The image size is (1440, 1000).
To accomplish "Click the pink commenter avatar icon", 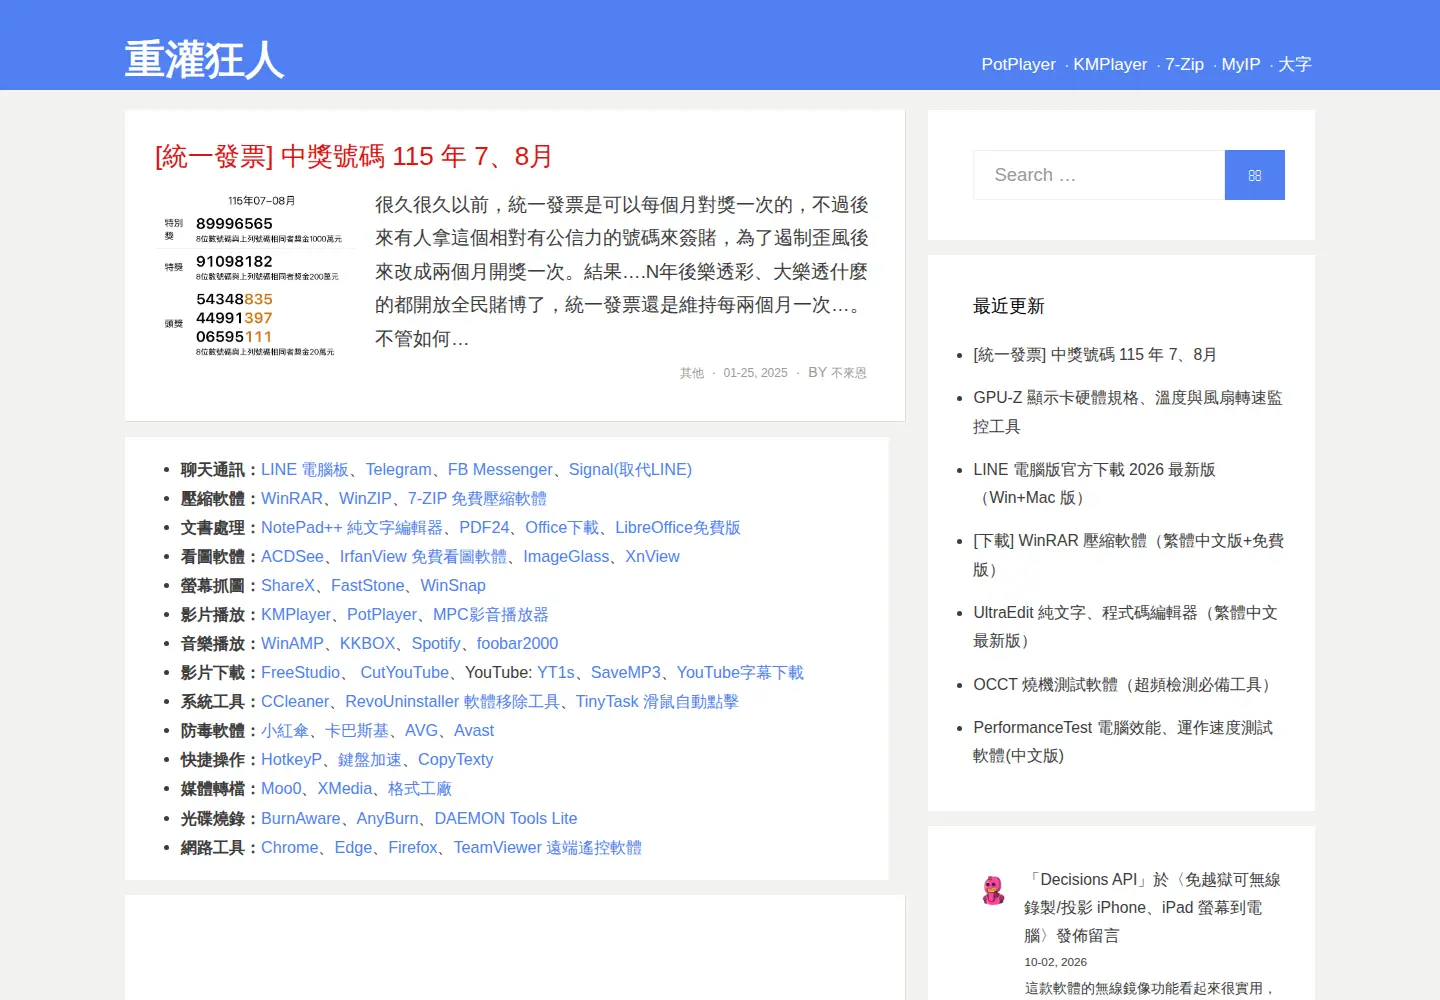I will [993, 890].
